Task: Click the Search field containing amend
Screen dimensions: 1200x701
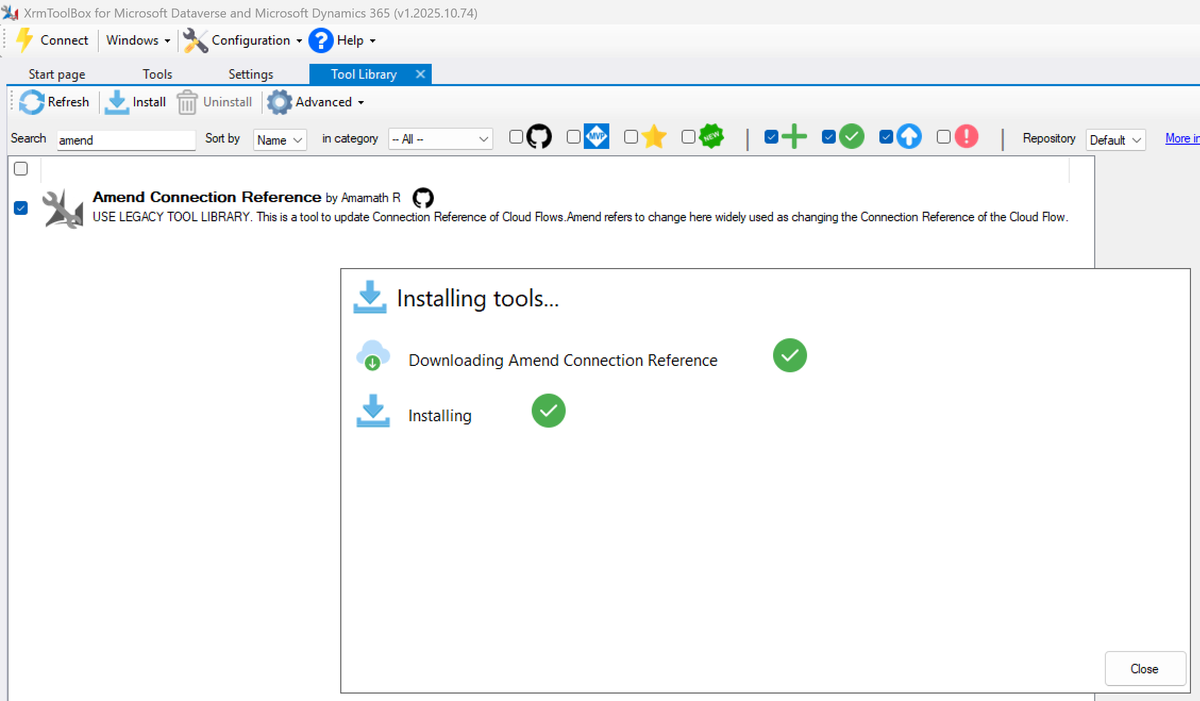Action: tap(126, 140)
